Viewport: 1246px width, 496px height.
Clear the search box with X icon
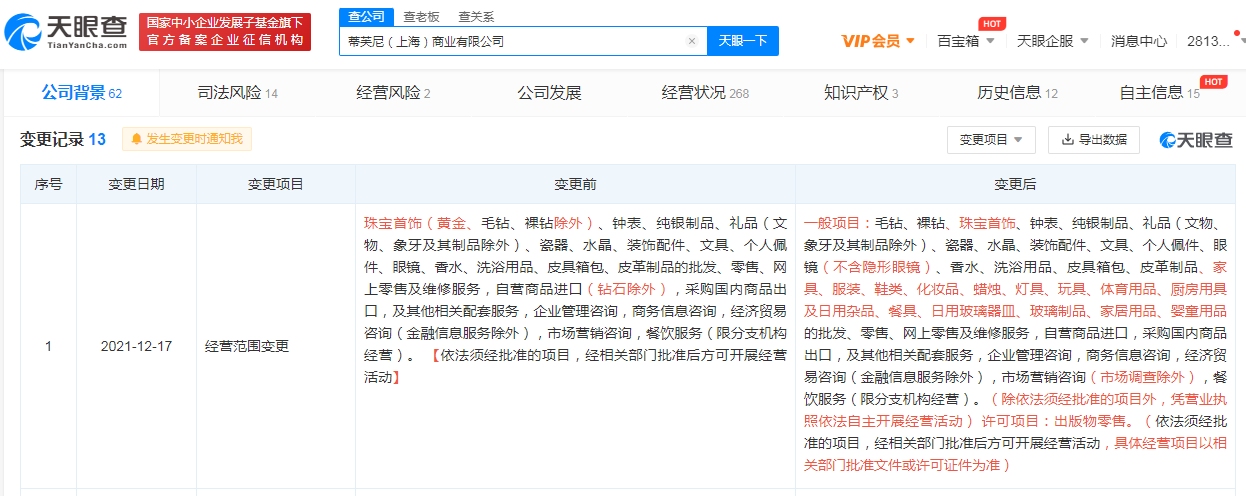point(691,41)
